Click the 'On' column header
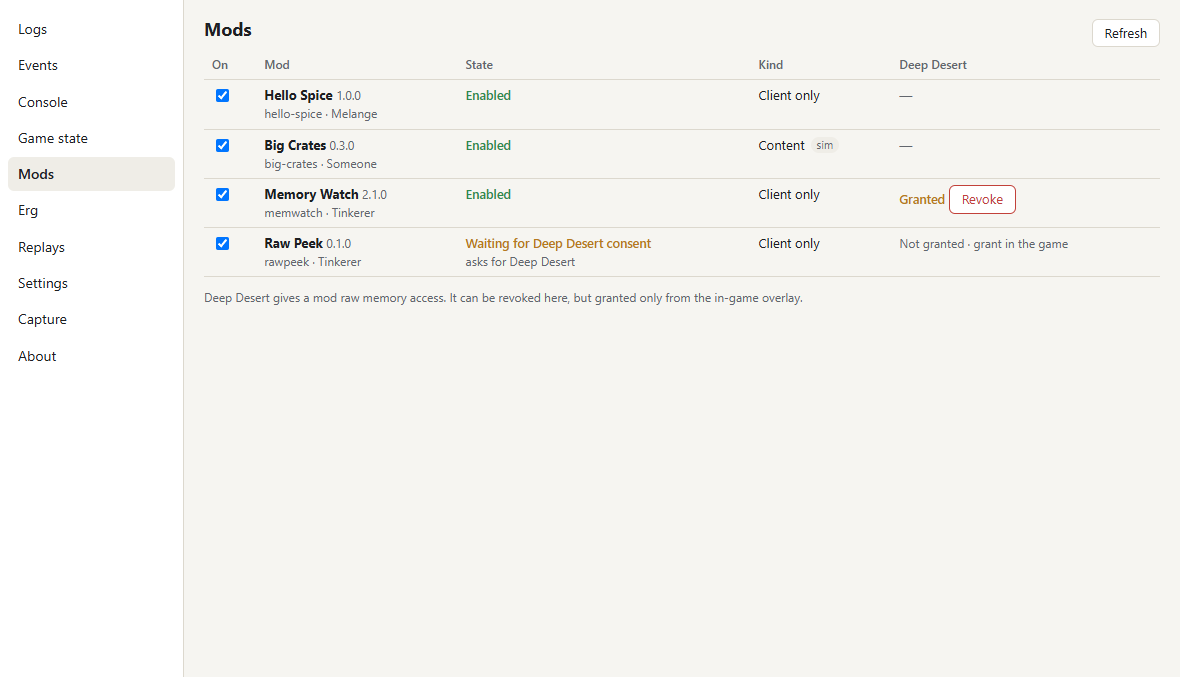This screenshot has width=1180, height=677. pyautogui.click(x=220, y=65)
